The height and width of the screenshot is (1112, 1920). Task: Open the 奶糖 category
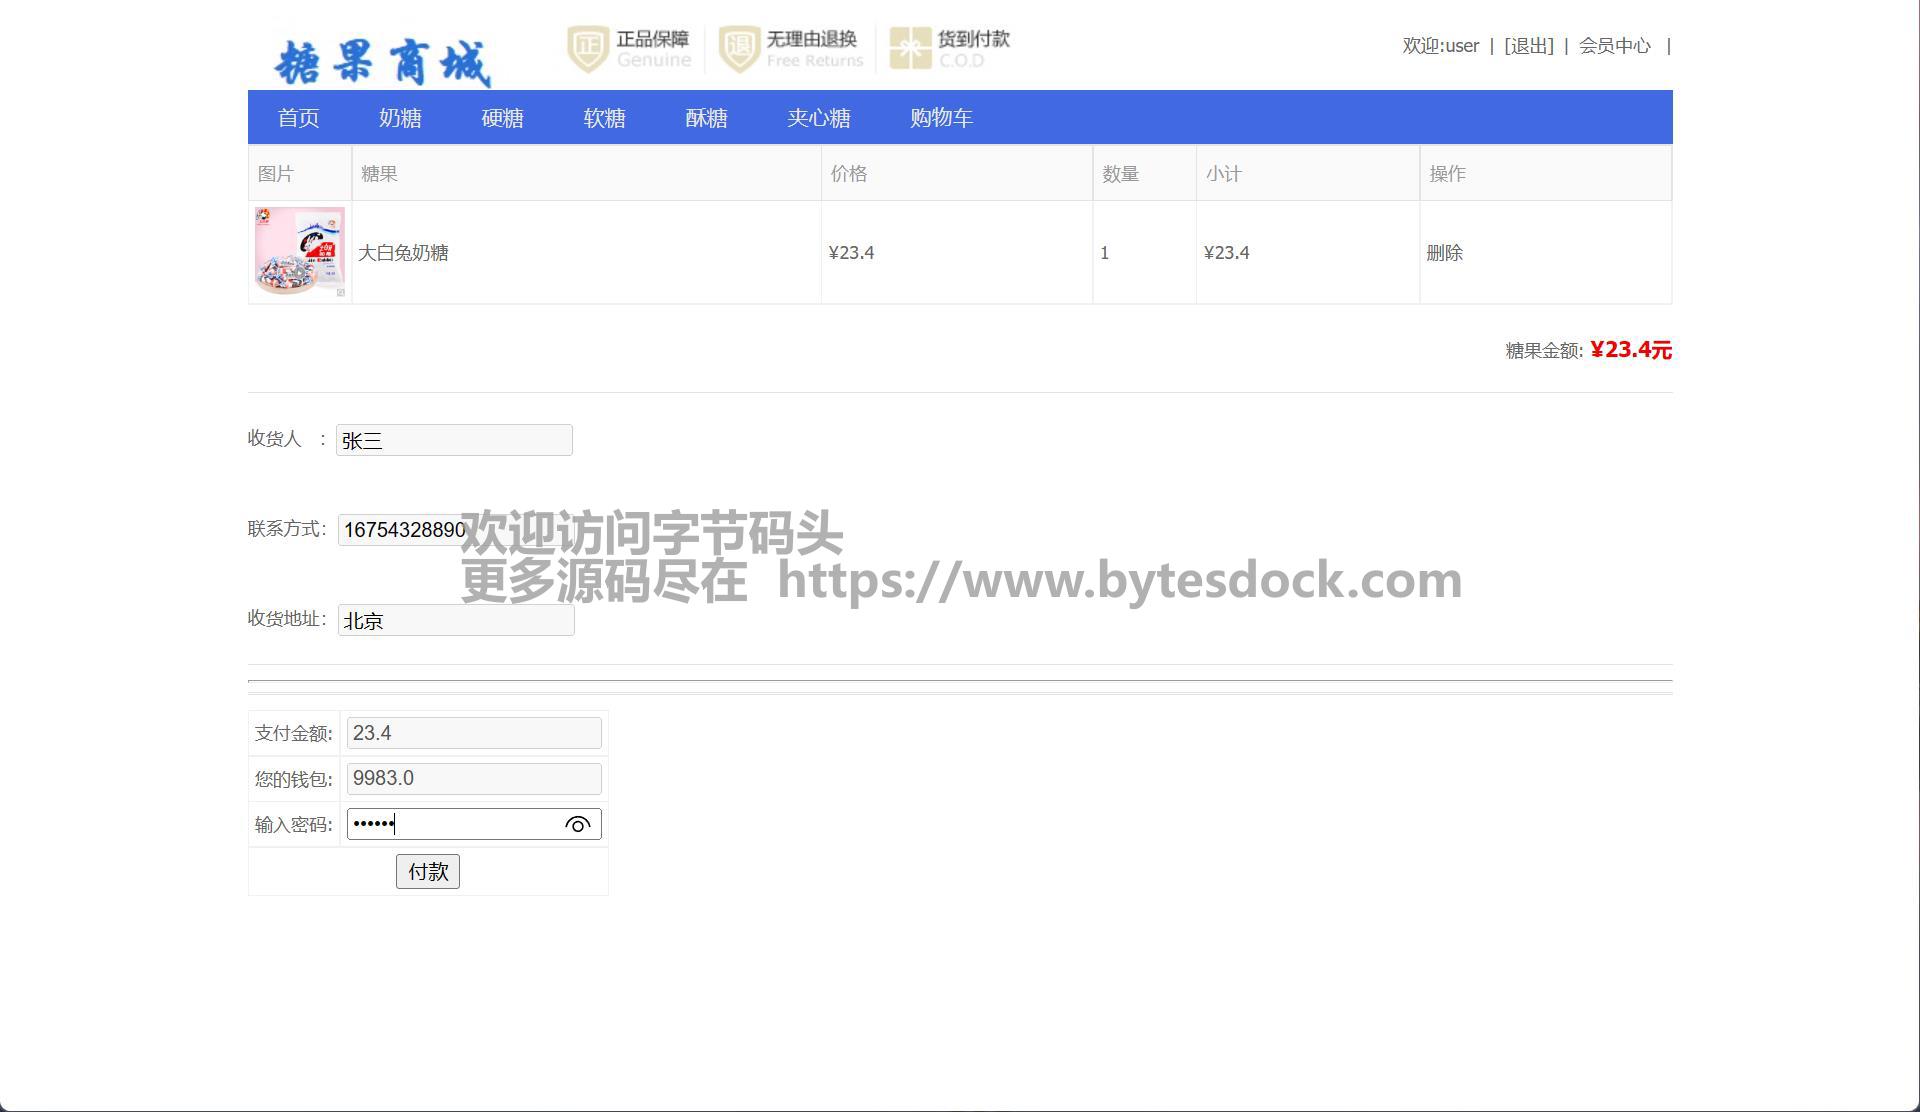(x=400, y=118)
